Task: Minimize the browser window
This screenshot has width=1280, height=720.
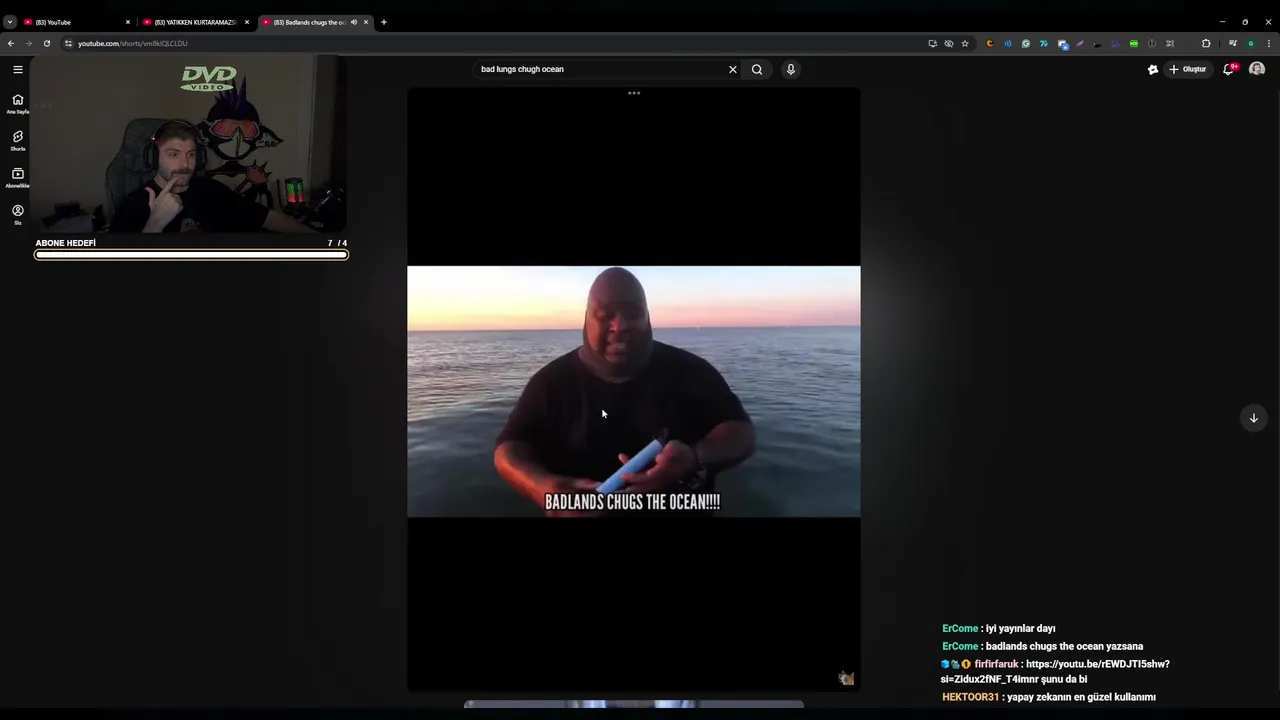Action: (x=1222, y=22)
